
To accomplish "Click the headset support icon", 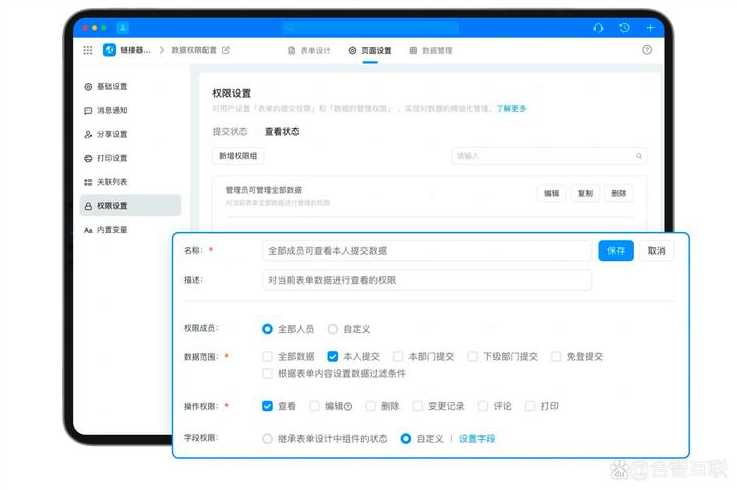I will (598, 28).
